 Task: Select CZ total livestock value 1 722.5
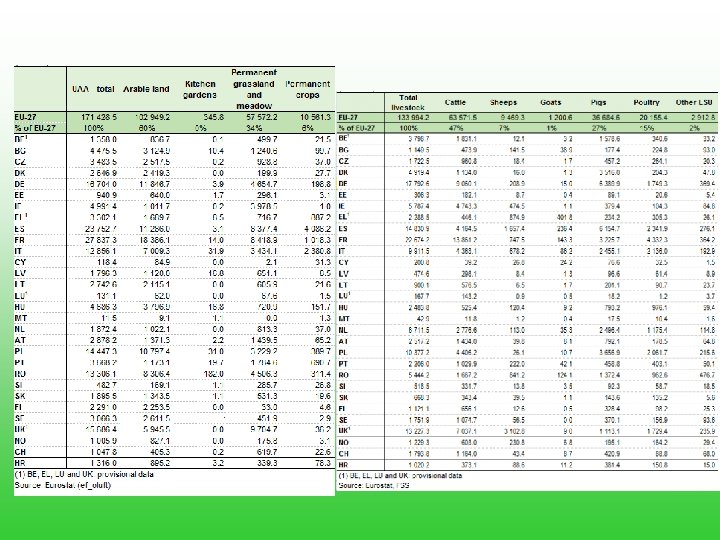point(419,161)
